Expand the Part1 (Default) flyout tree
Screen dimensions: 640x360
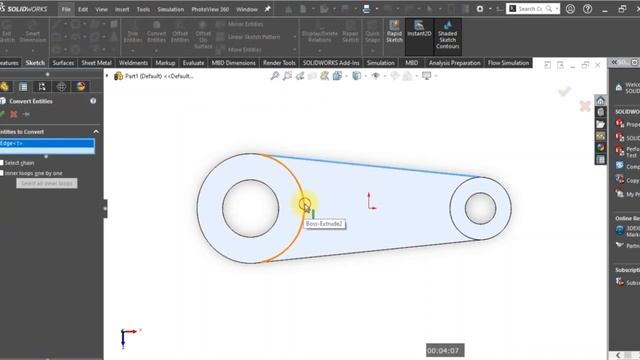[x=107, y=76]
